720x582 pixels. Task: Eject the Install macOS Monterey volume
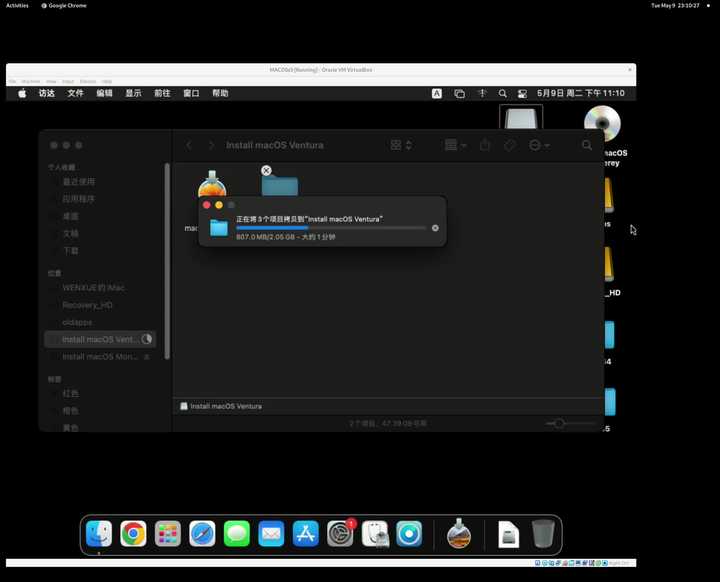(146, 357)
